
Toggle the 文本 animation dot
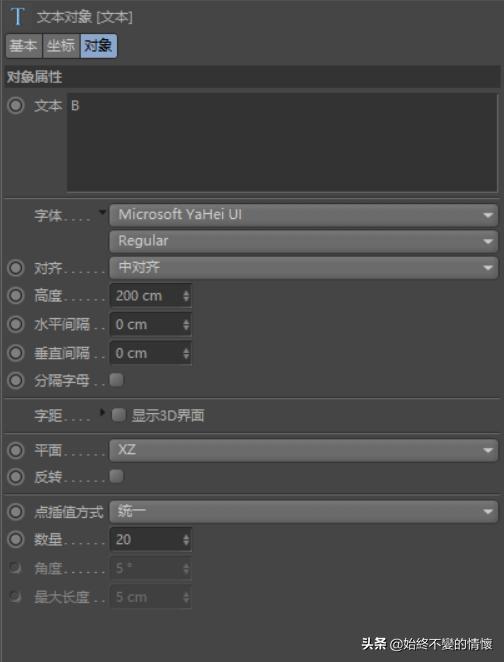[16, 105]
